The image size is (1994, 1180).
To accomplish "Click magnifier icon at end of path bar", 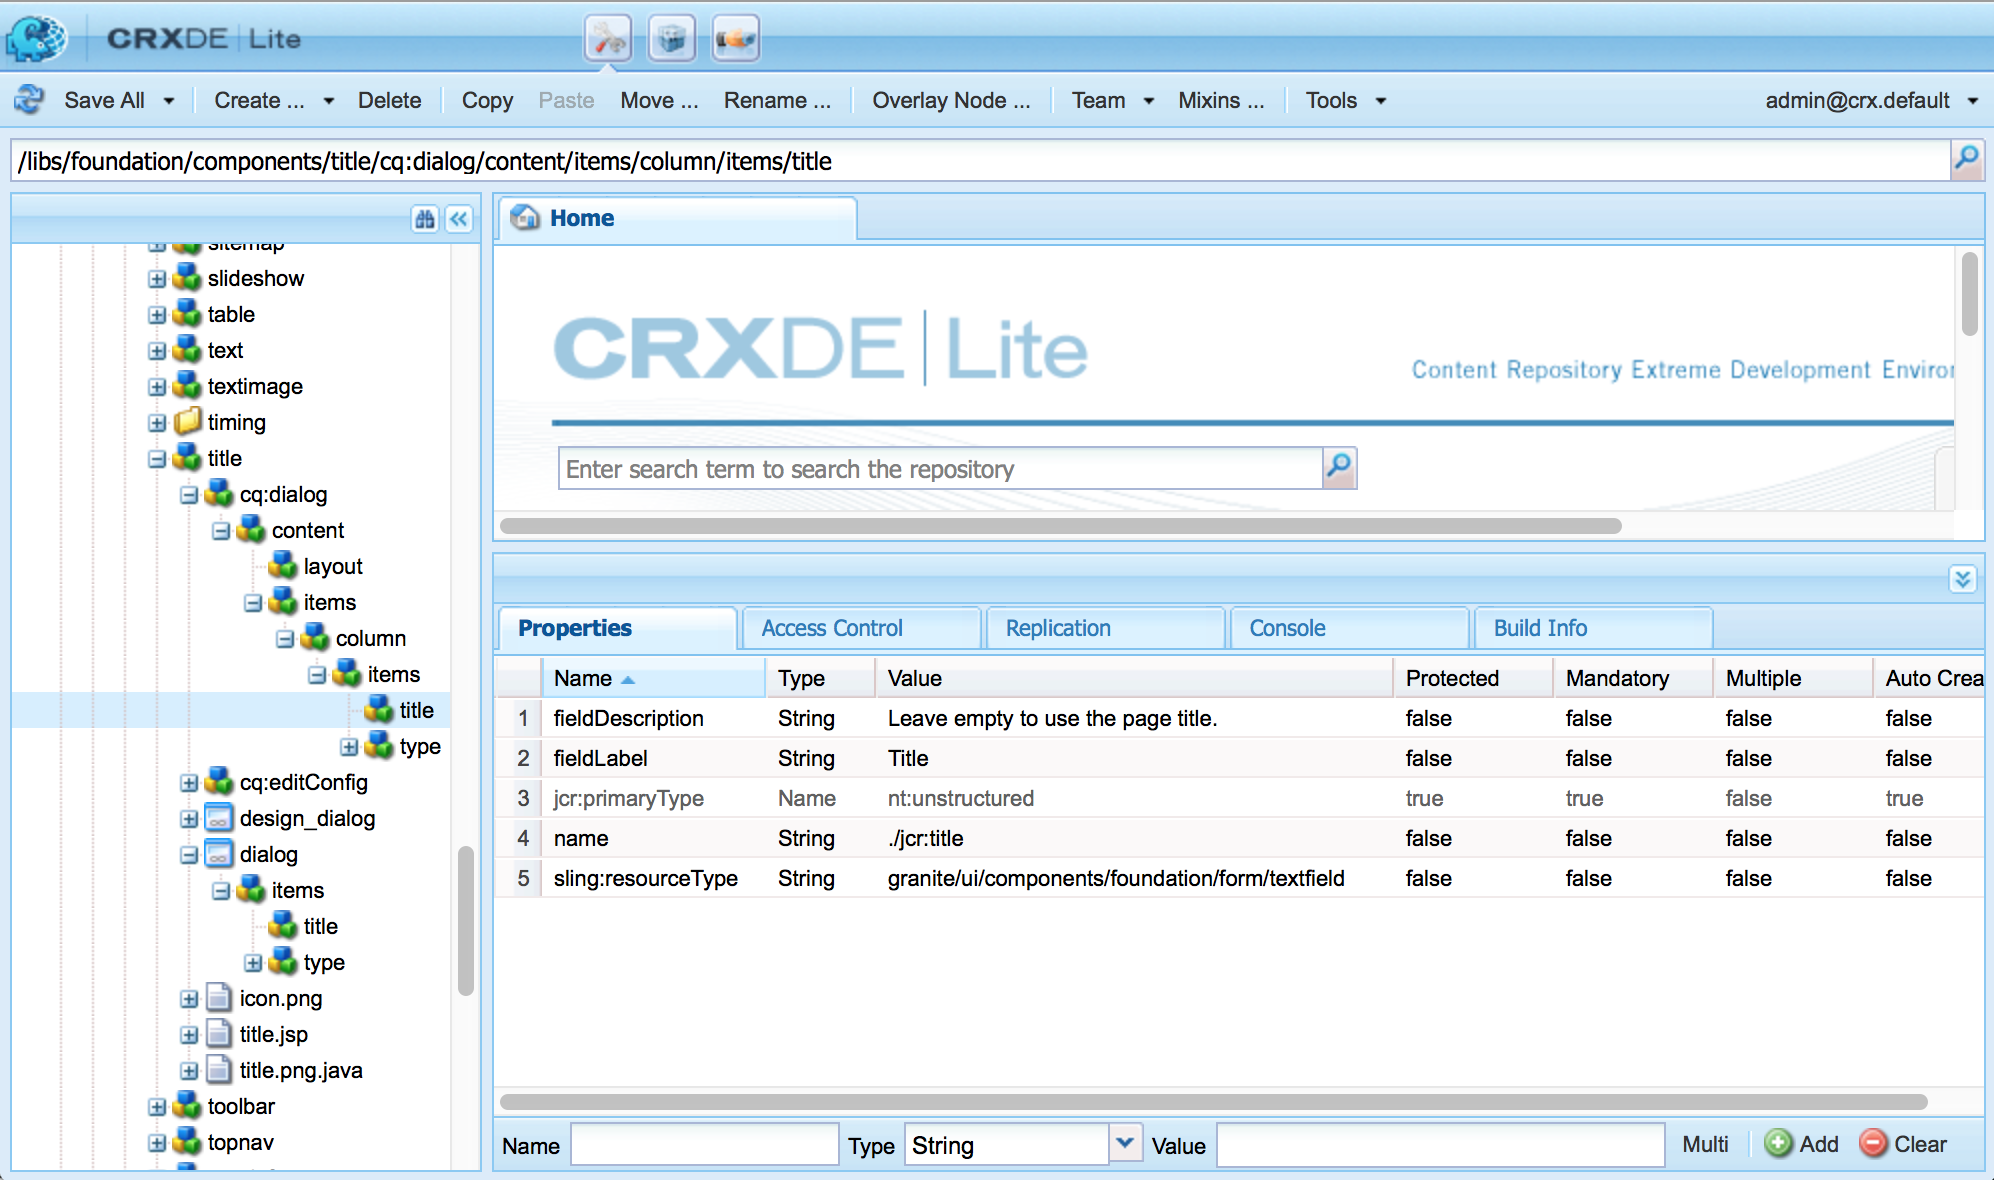I will (x=1966, y=160).
